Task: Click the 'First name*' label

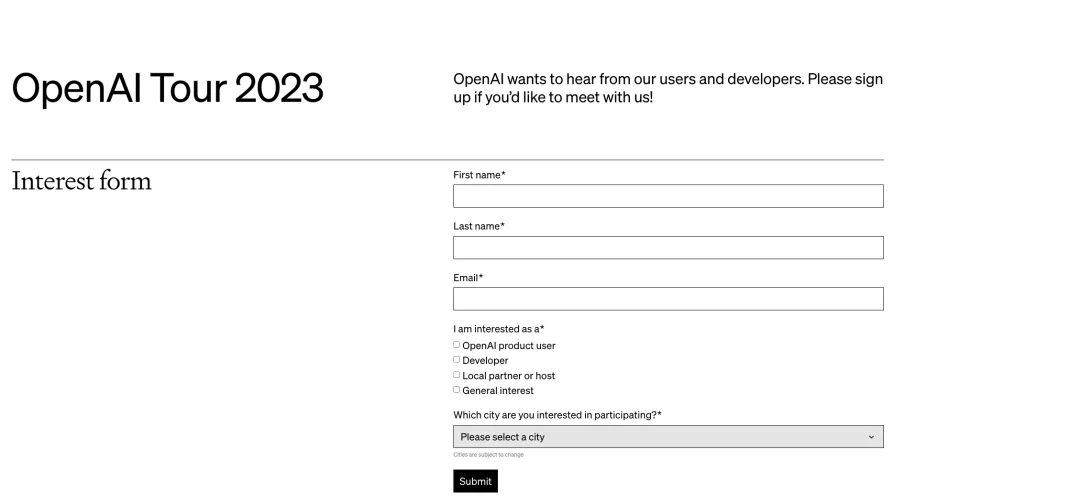Action: click(479, 175)
